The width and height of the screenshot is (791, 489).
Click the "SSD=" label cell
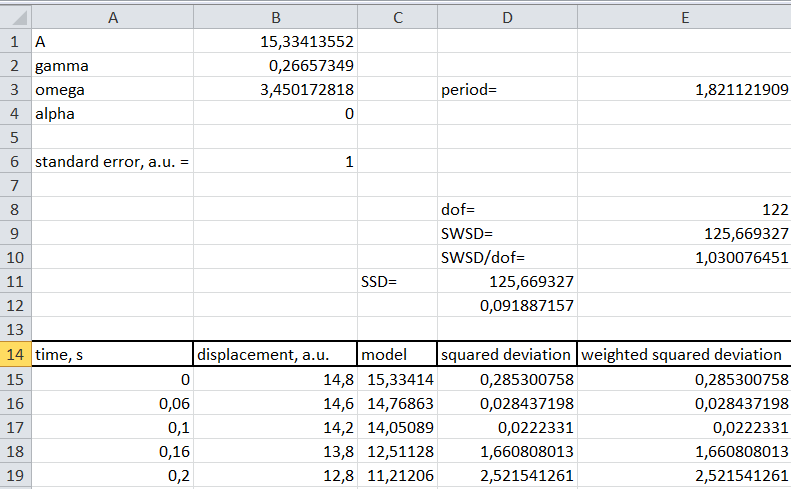[x=397, y=282]
